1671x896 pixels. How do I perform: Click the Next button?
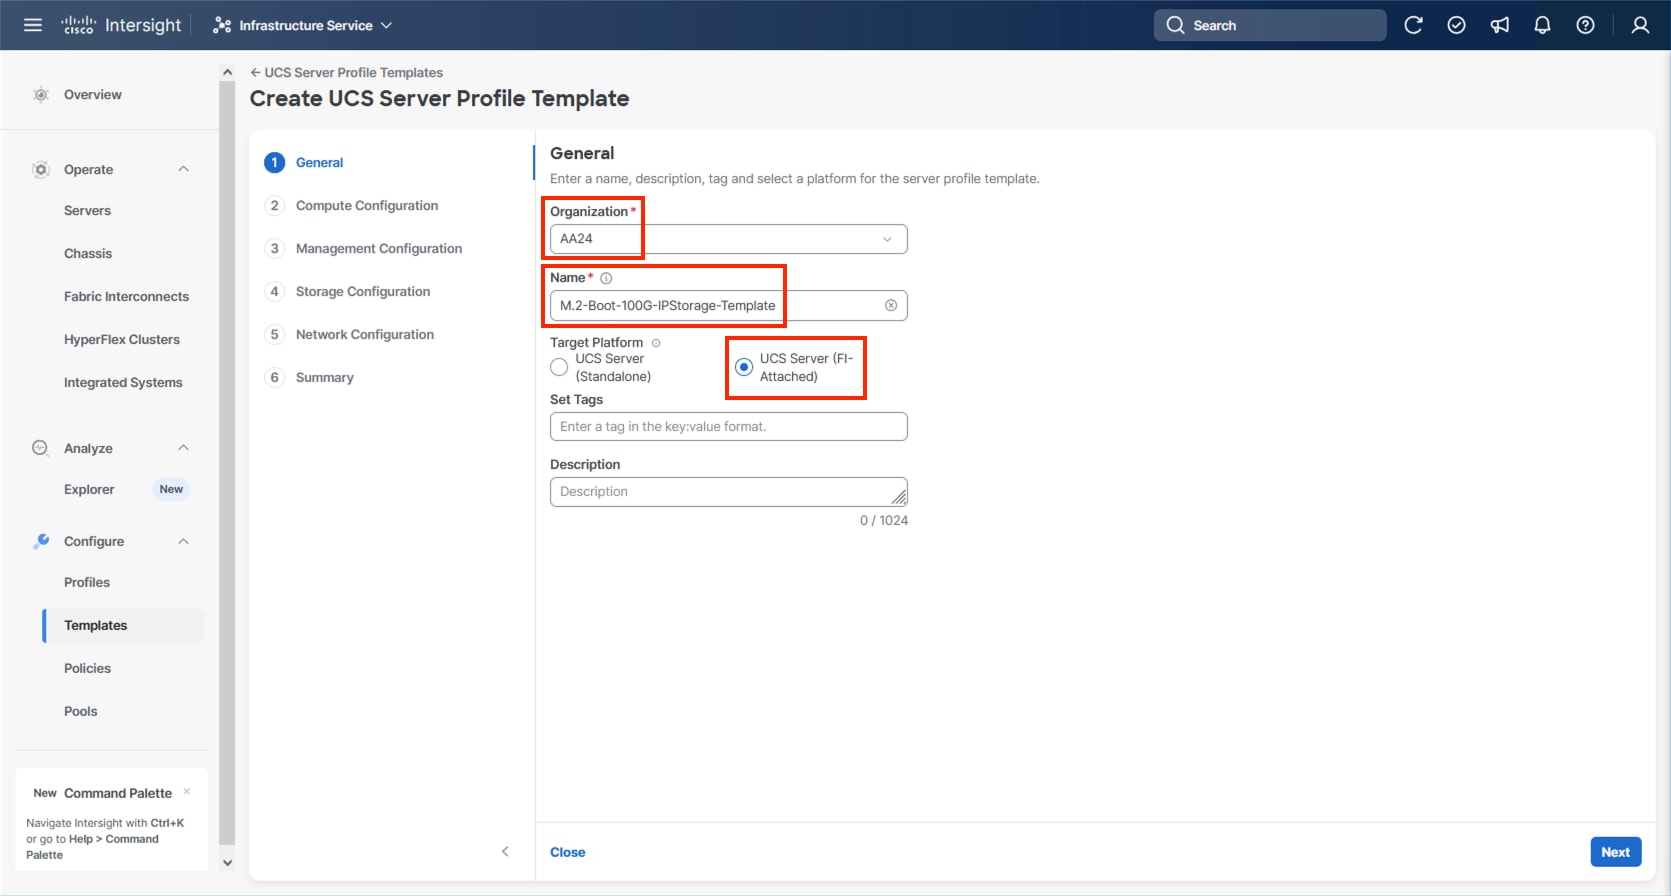1616,852
